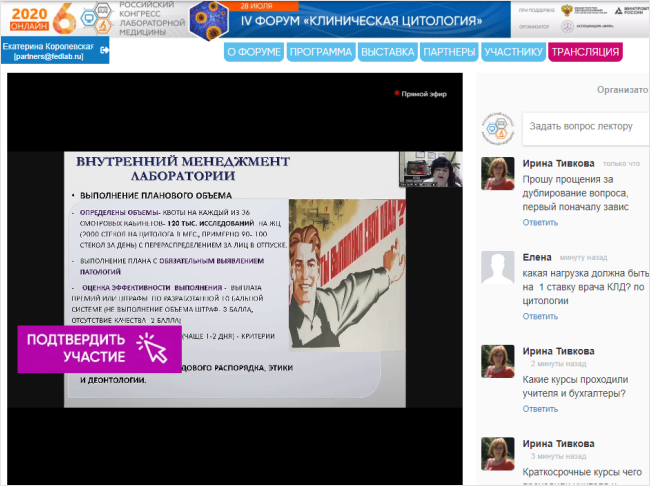Click the organizer hexagon logo near question field
This screenshot has width=650, height=486.
click(x=498, y=125)
